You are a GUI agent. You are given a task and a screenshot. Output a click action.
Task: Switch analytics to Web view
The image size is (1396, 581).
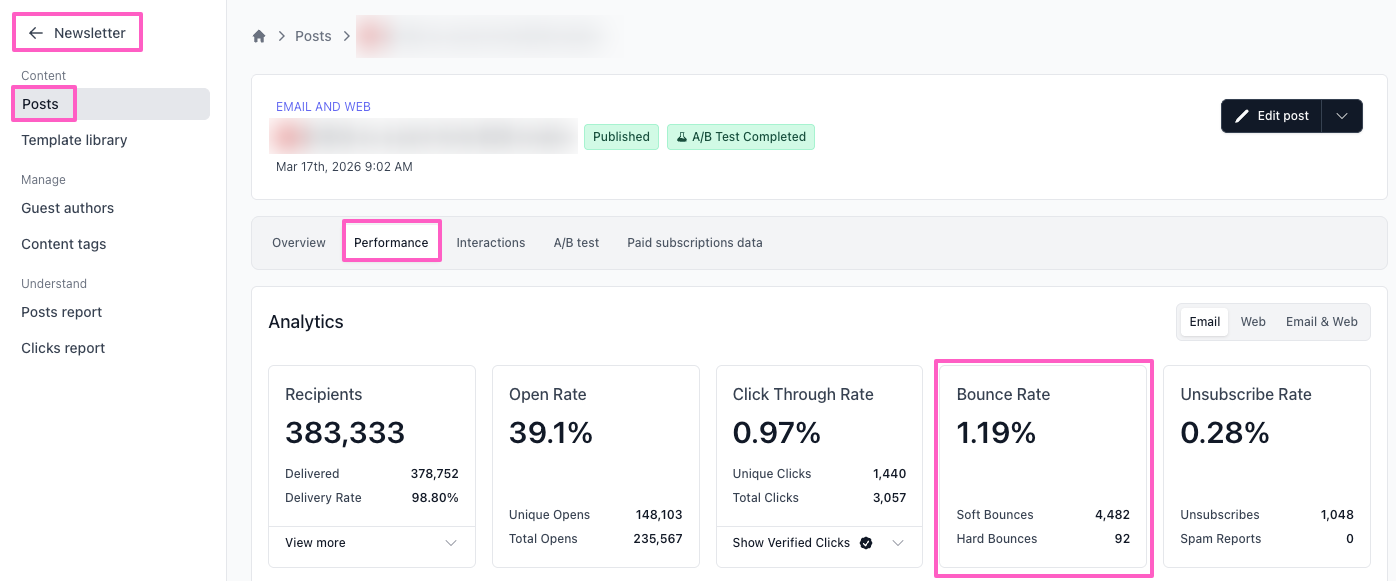pos(1253,322)
